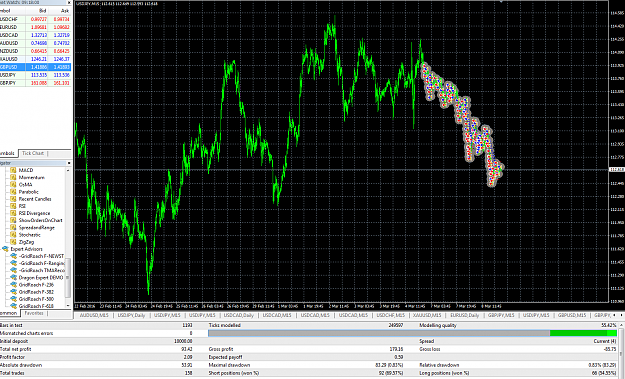Close the Navigator panel

point(69,163)
